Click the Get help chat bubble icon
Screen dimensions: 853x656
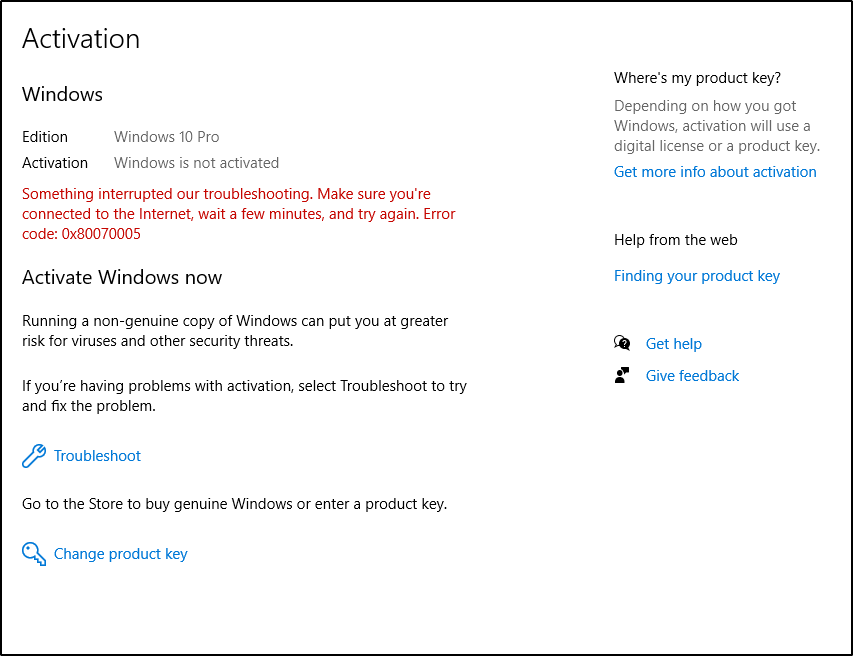(622, 343)
